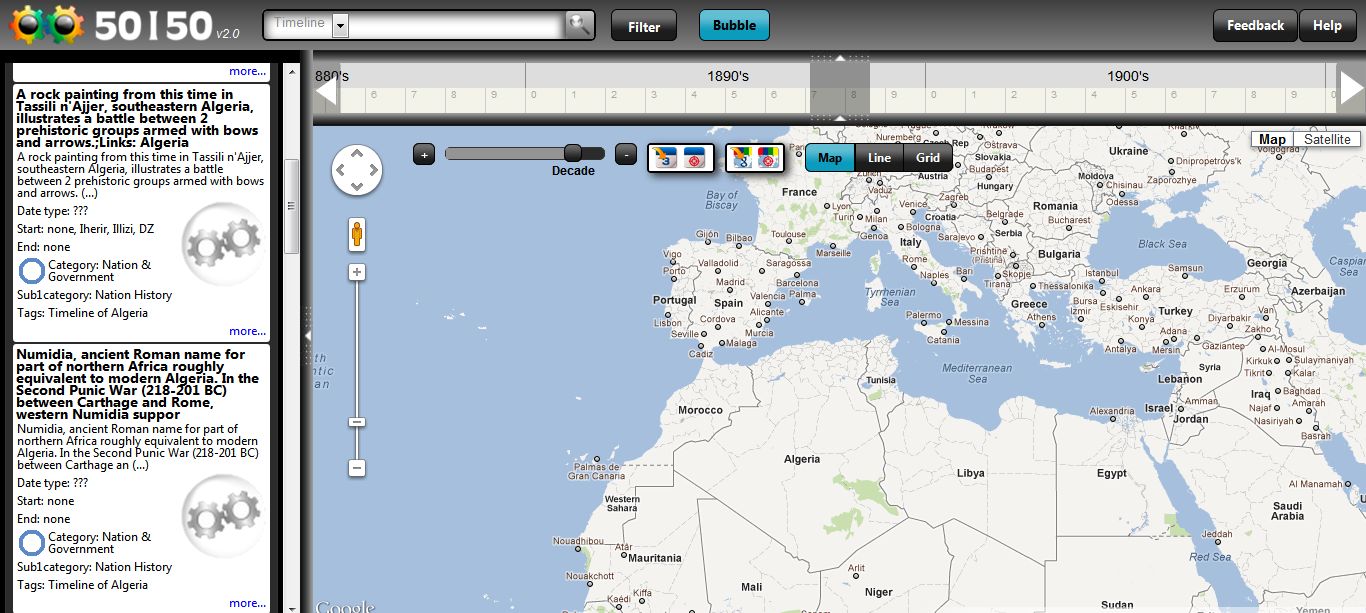Pan the map up with the arrow control
This screenshot has height=613, width=1366.
(357, 154)
